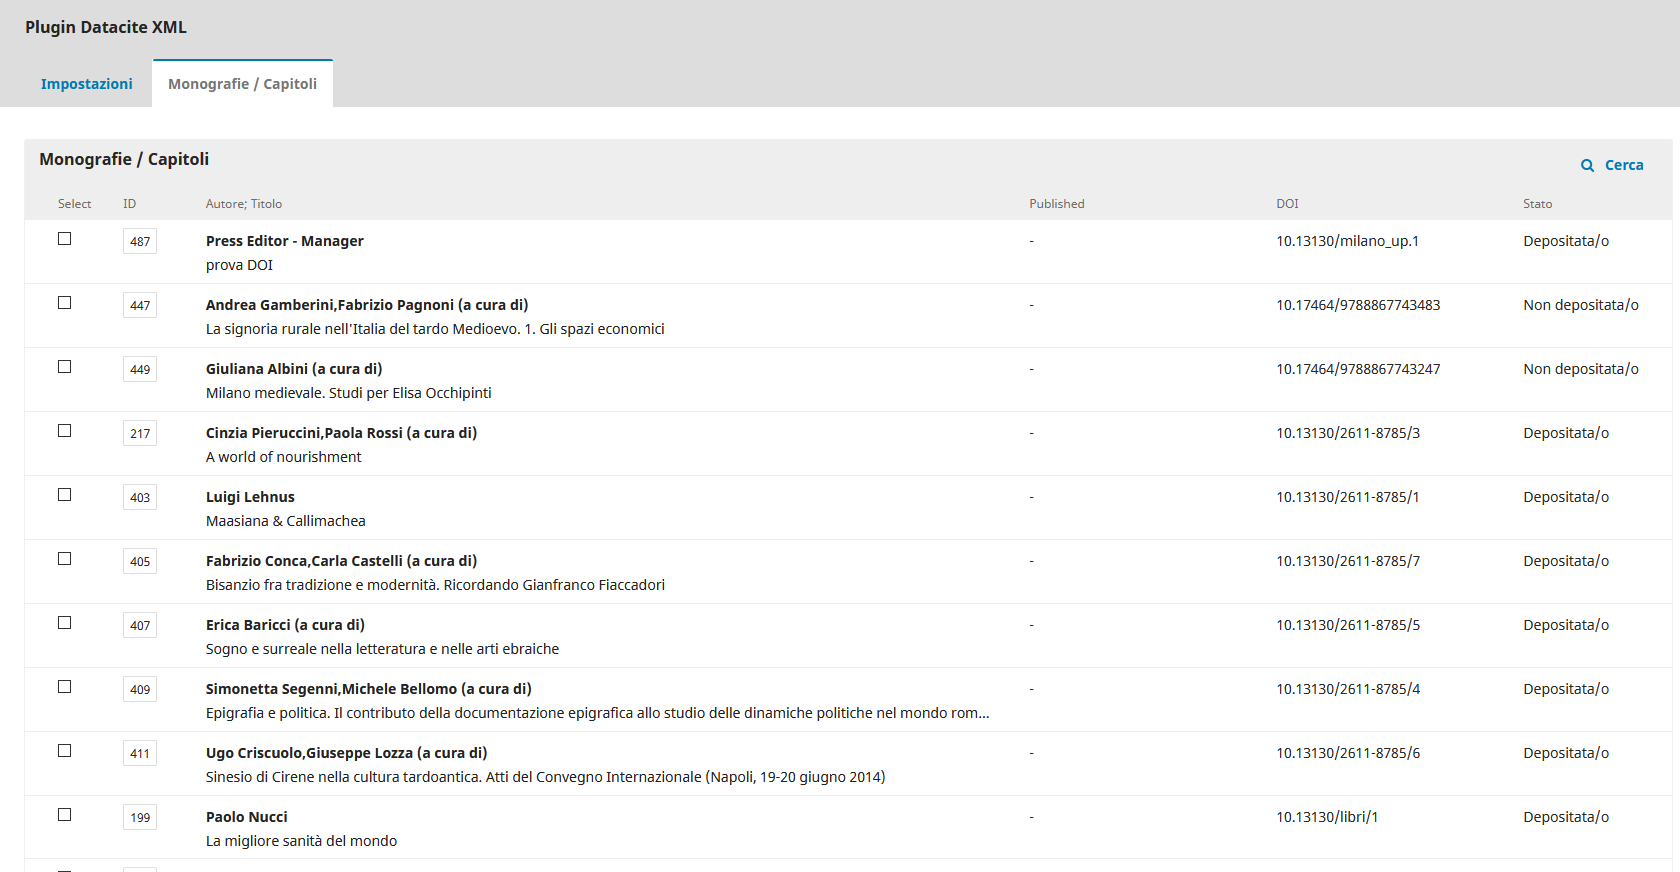Click author Paolo Nucci
This screenshot has width=1680, height=872.
[x=247, y=817]
